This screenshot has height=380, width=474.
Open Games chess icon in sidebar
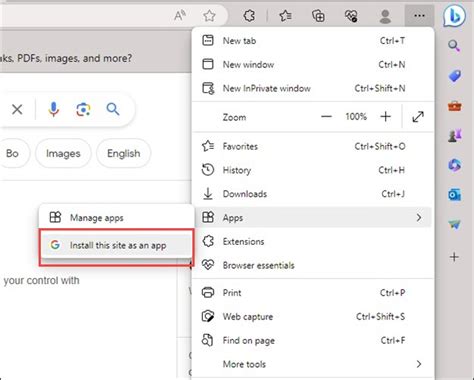455,135
